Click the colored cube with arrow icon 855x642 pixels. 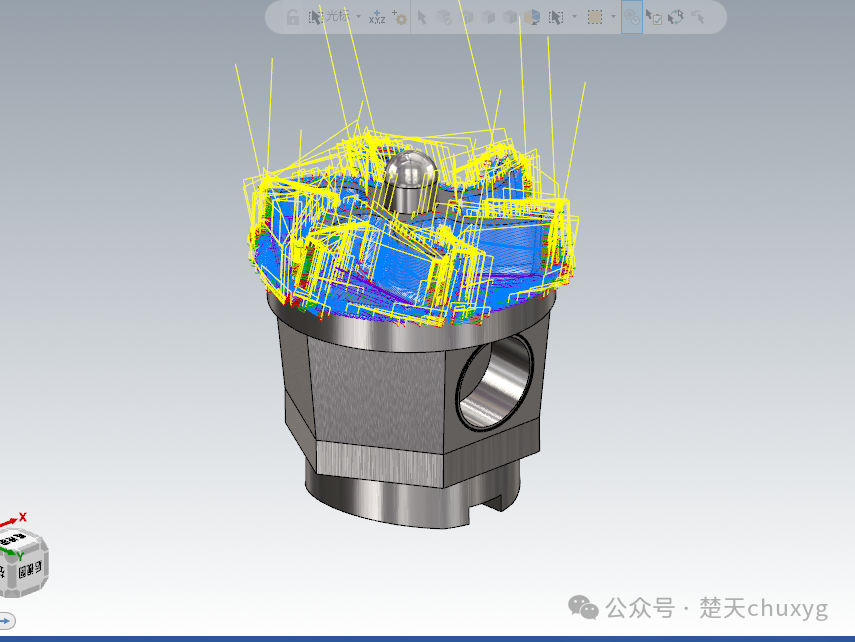[x=532, y=17]
